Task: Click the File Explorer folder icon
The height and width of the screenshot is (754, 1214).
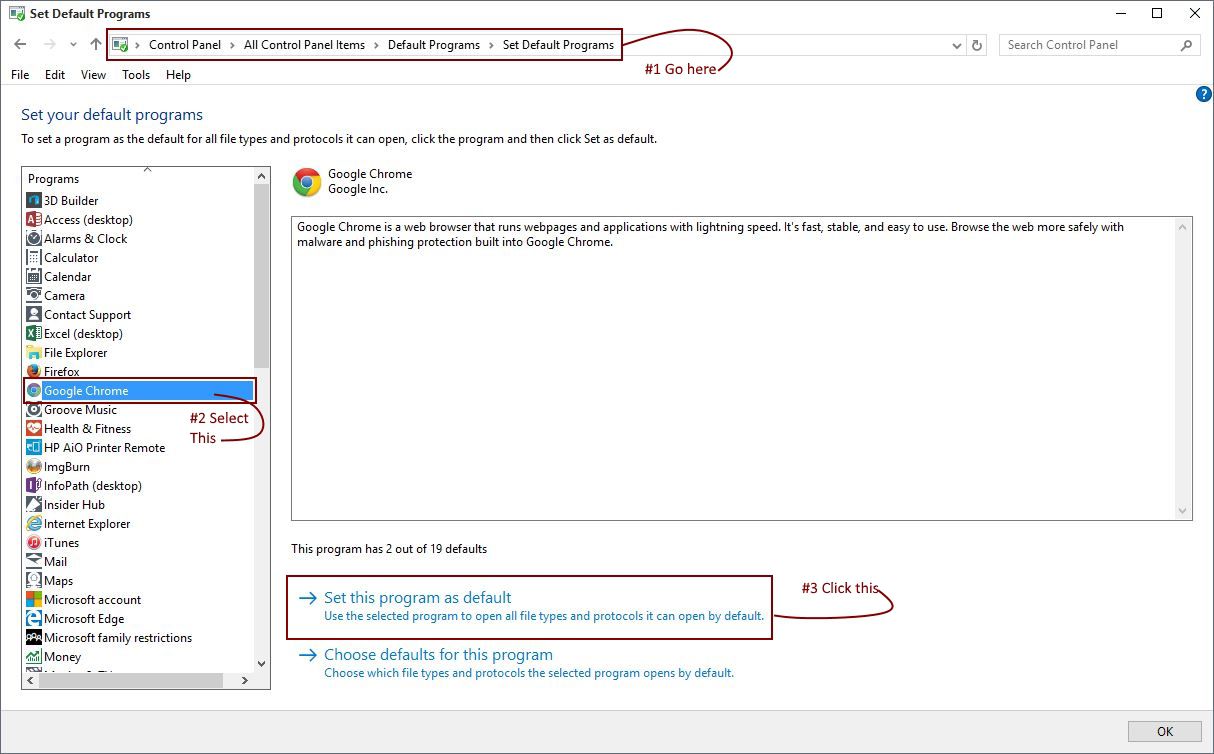Action: coord(34,352)
